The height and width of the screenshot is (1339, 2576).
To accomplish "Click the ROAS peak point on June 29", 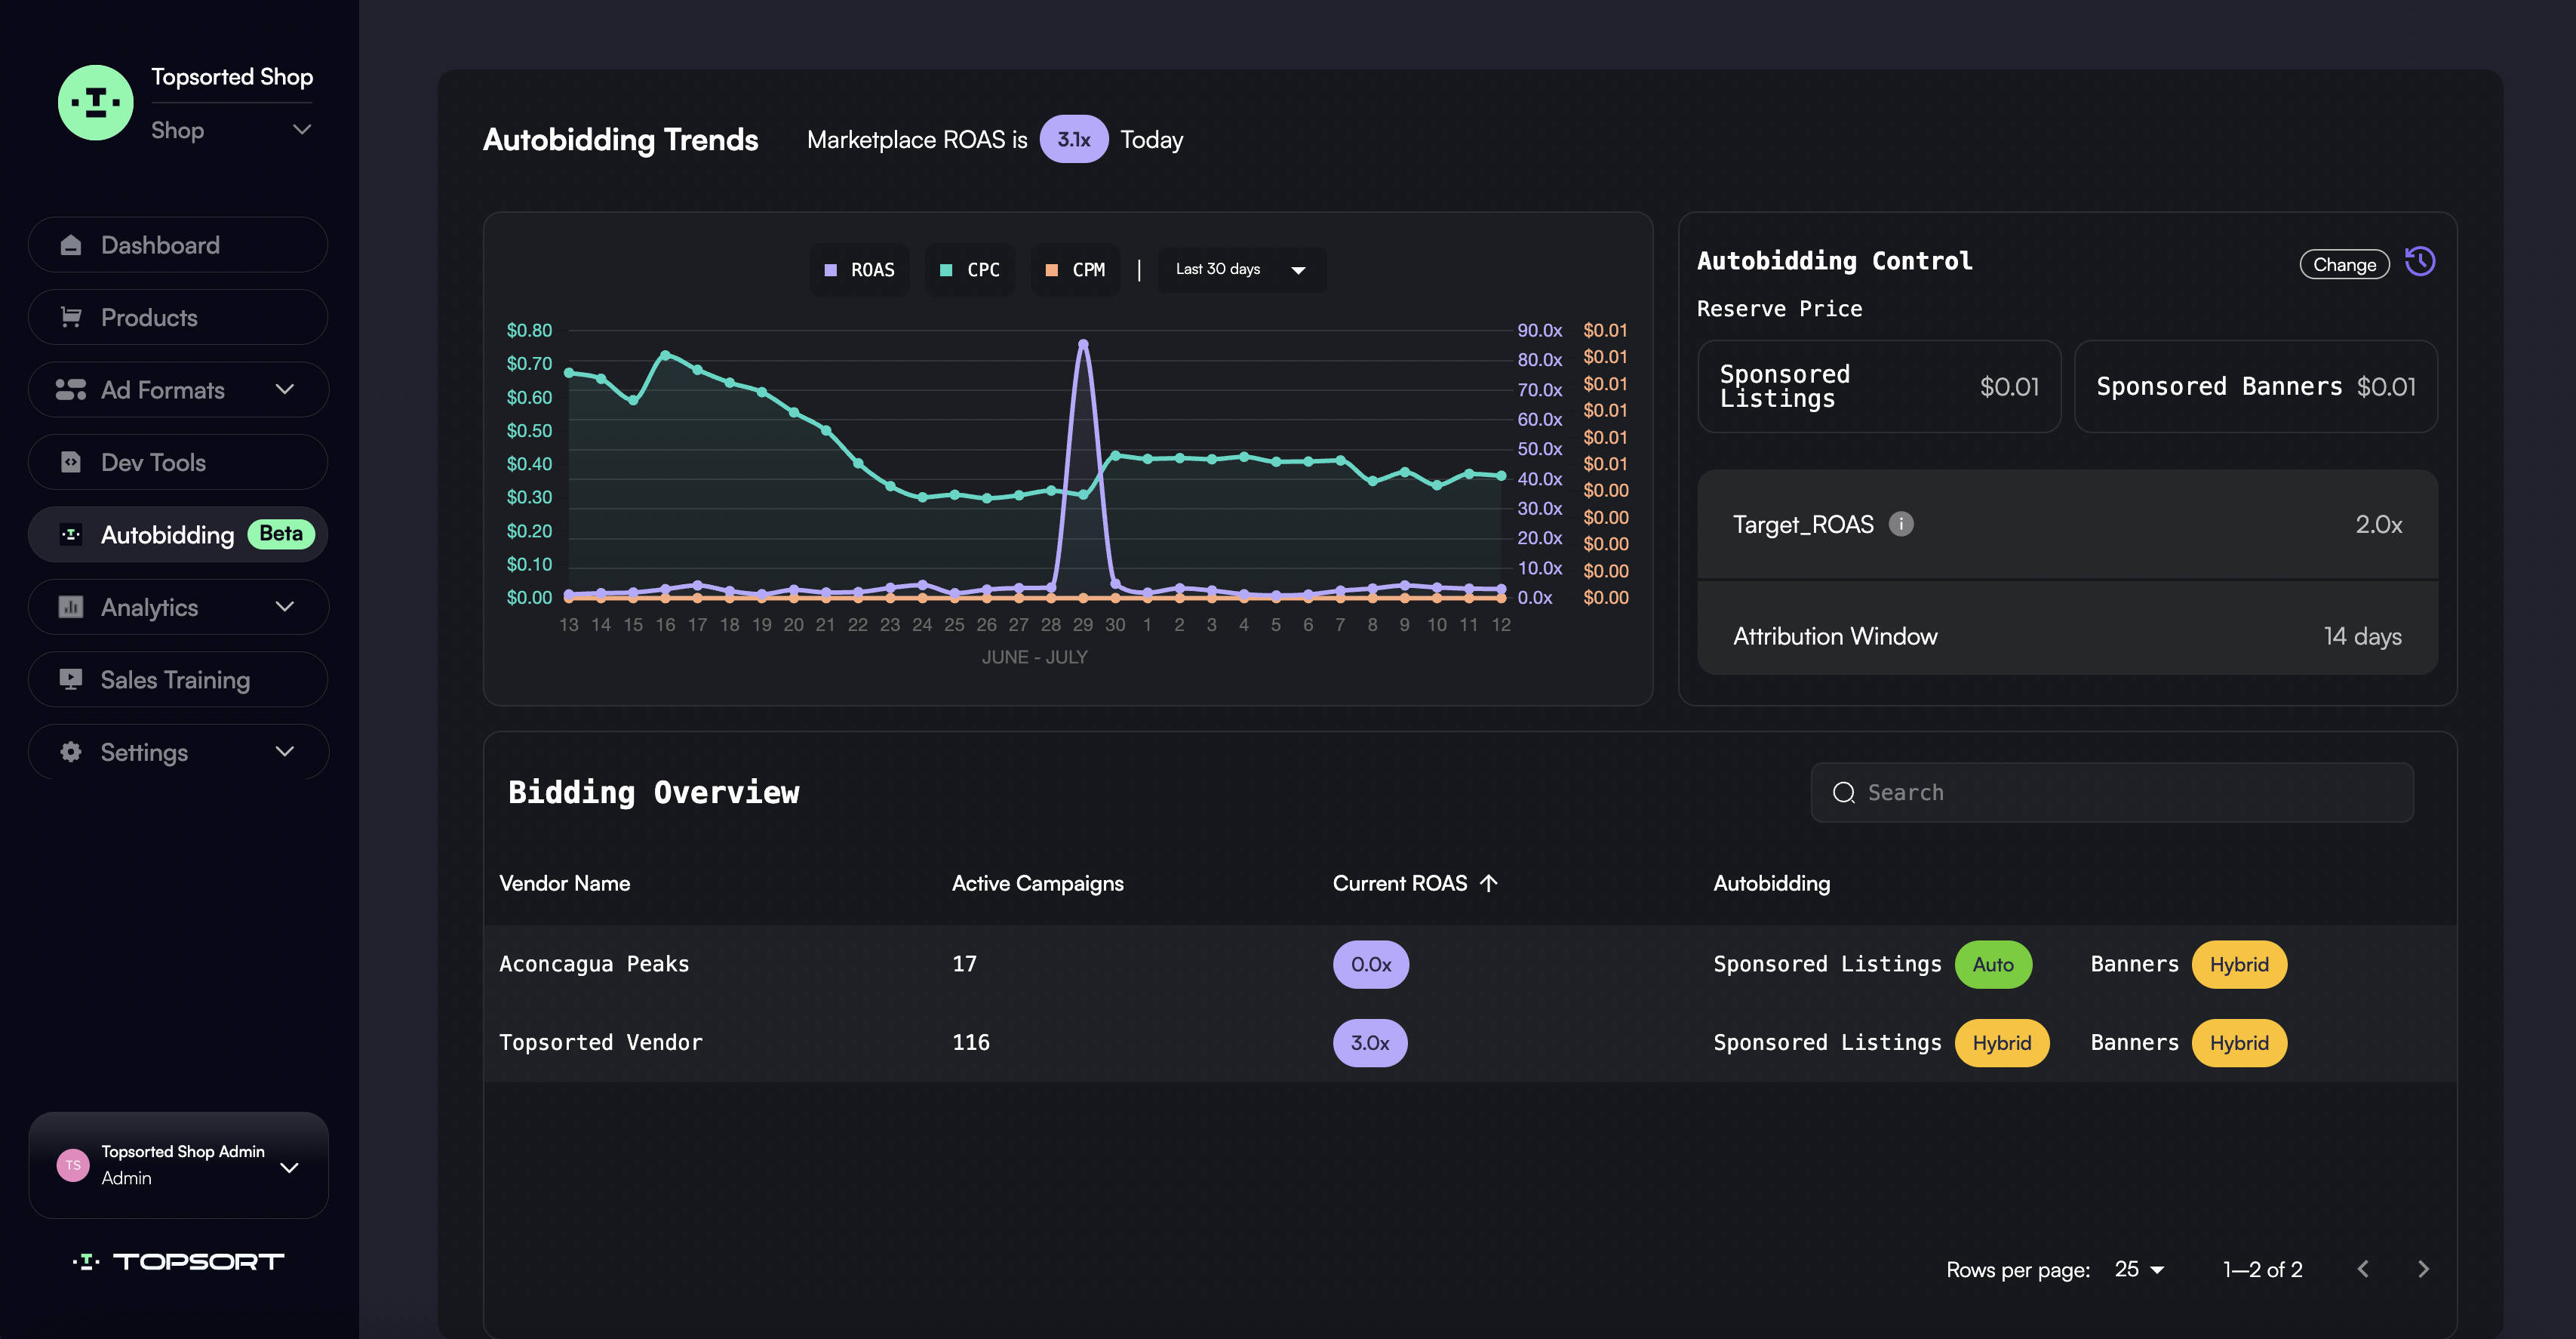I will [x=1083, y=344].
